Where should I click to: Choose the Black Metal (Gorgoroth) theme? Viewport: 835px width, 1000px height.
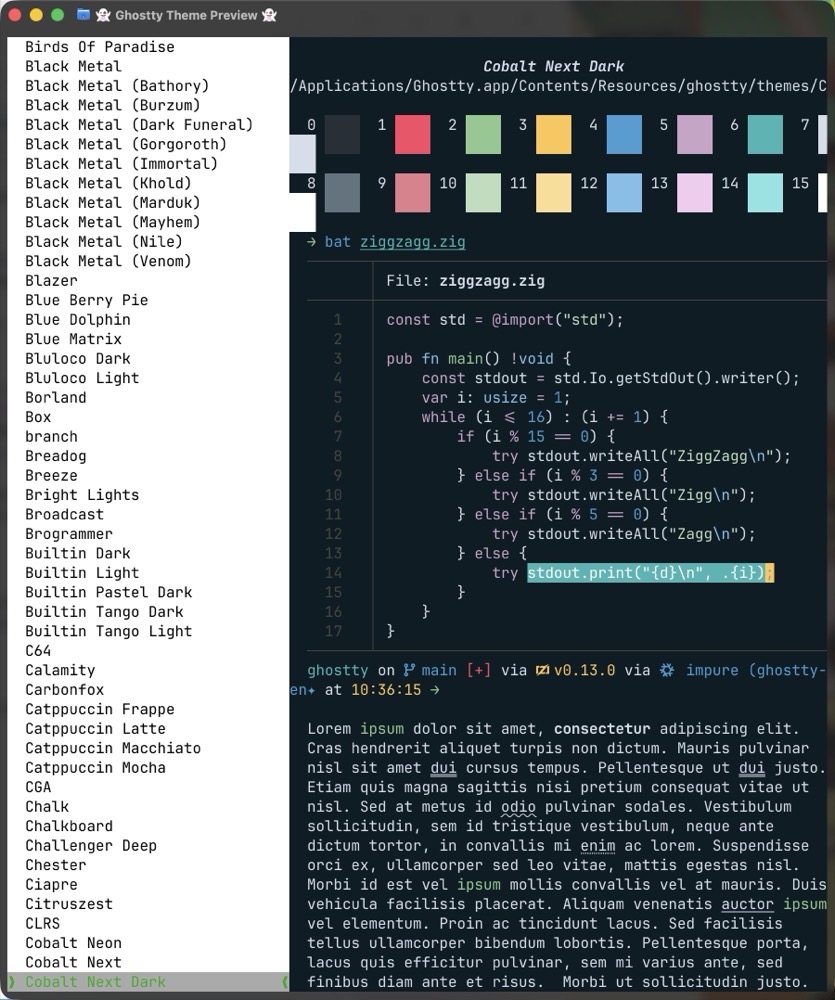pos(126,144)
